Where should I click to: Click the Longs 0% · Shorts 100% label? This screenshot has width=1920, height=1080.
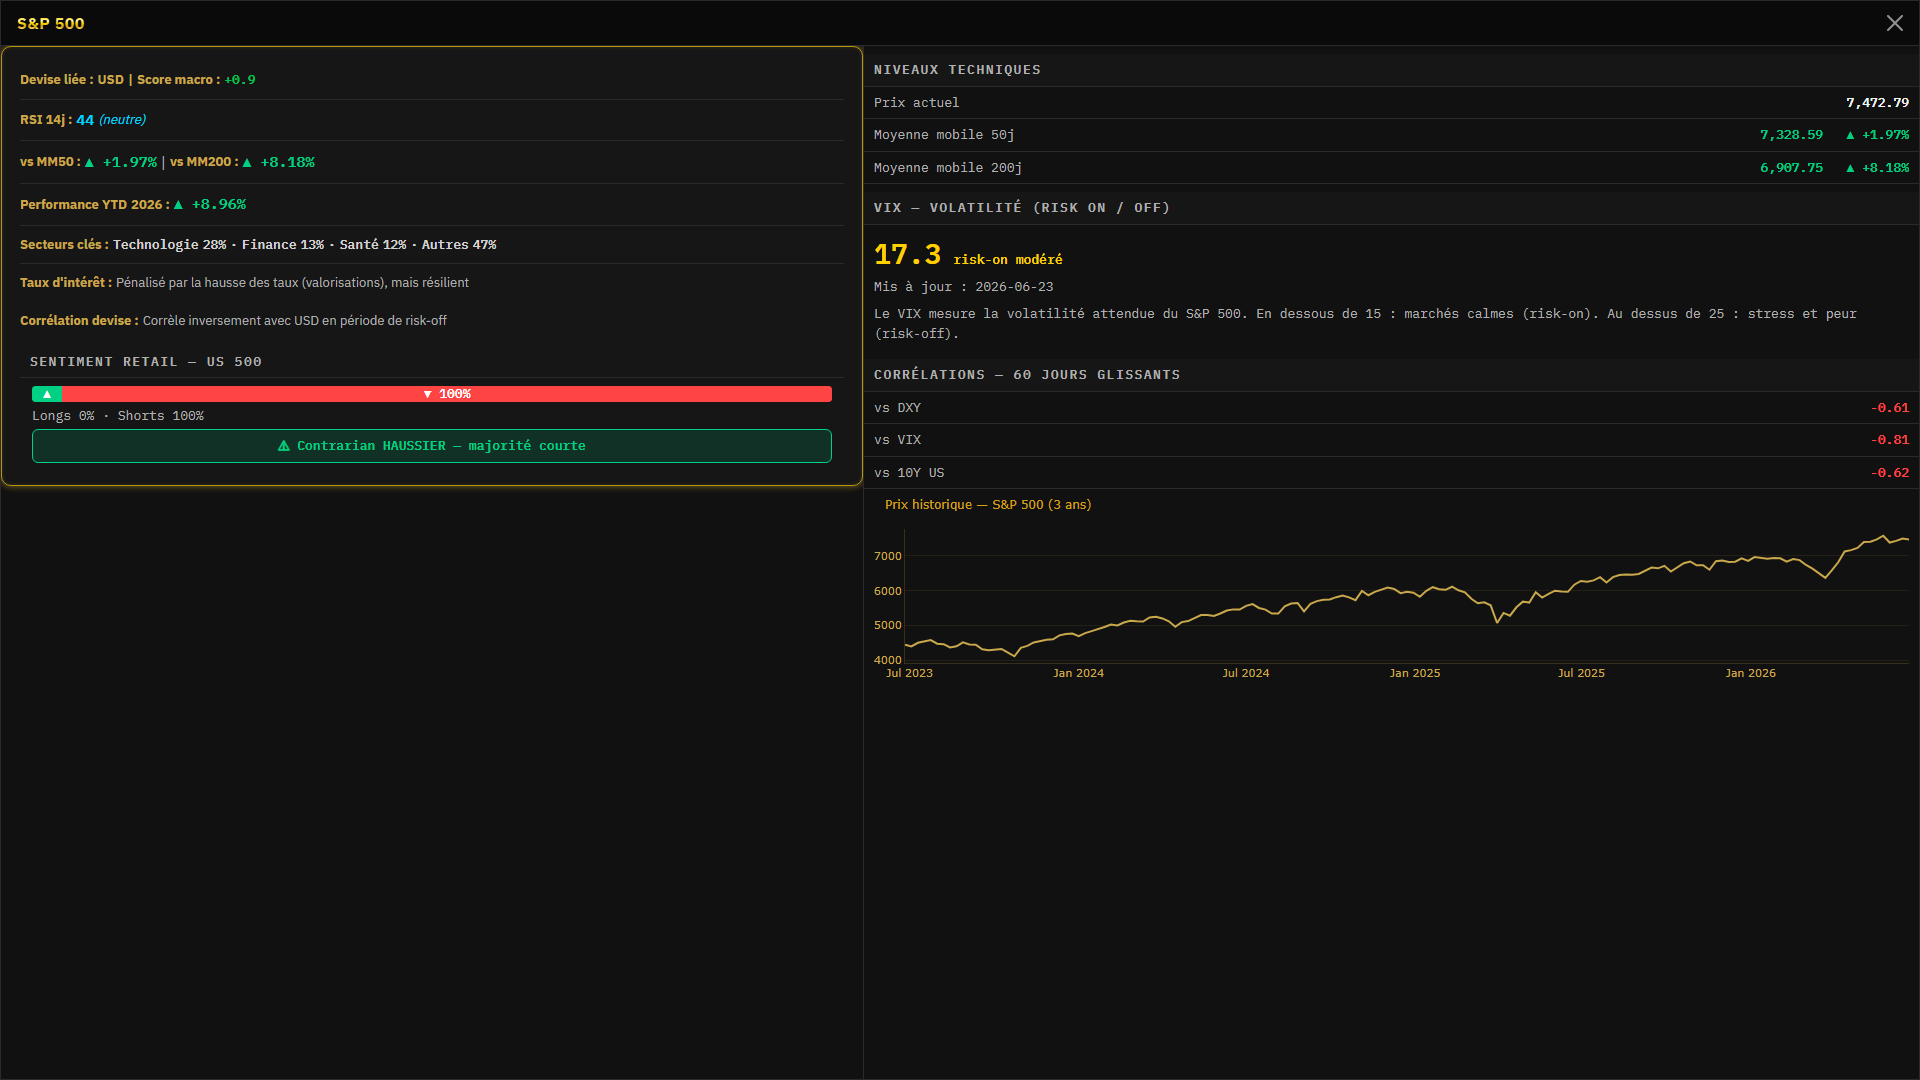[x=118, y=416]
